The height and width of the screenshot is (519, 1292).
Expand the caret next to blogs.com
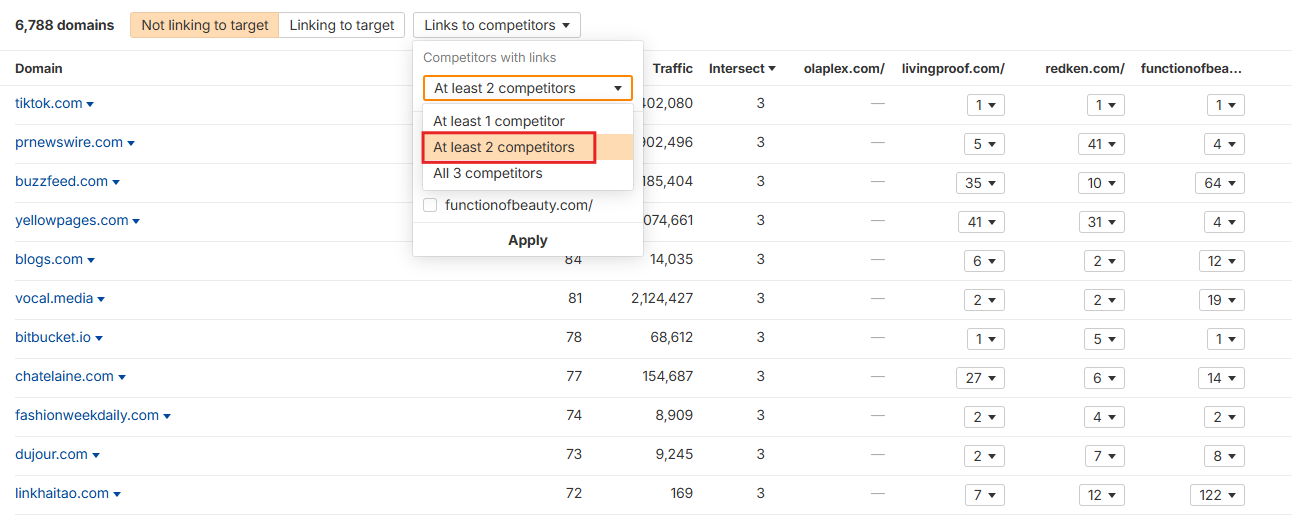click(x=91, y=260)
